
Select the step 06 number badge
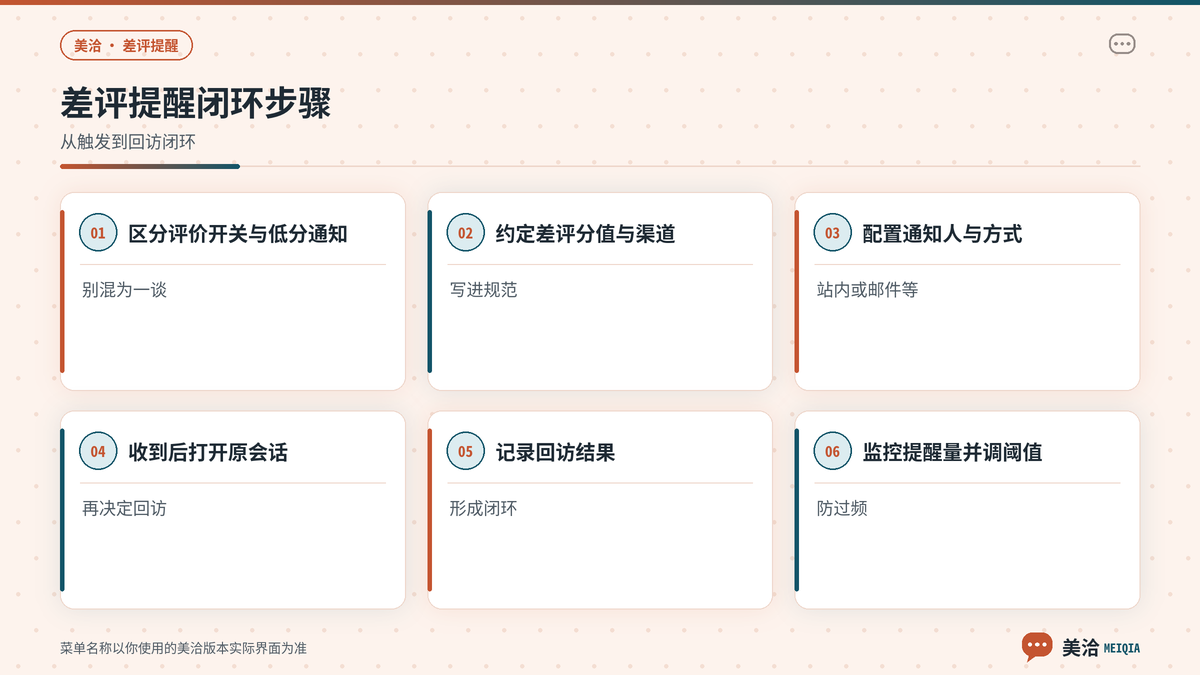(x=832, y=452)
